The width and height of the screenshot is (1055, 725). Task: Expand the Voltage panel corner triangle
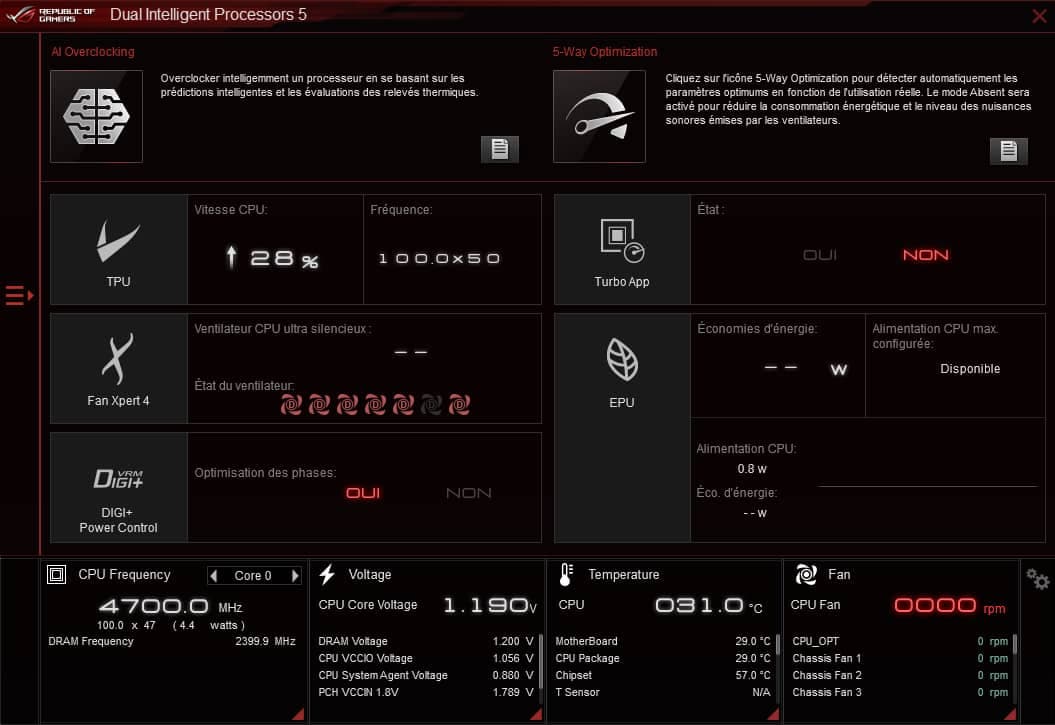click(535, 714)
